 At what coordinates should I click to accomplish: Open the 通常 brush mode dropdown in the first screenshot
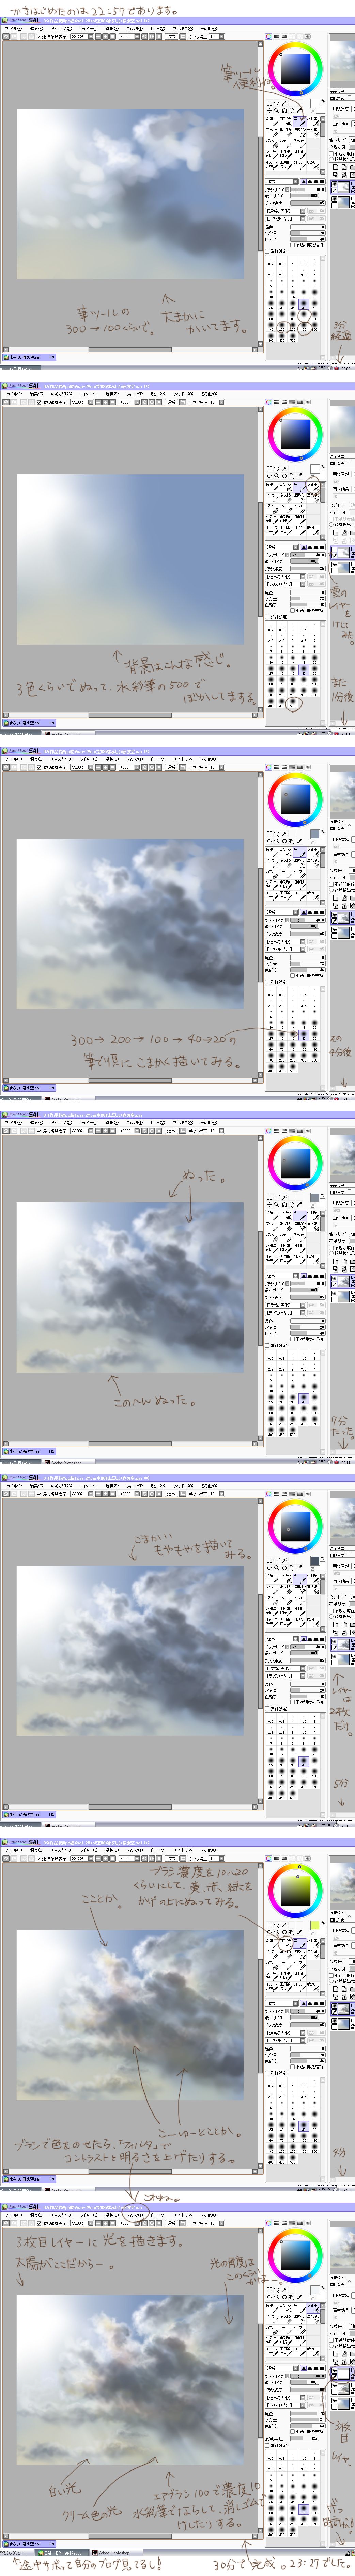(x=282, y=182)
